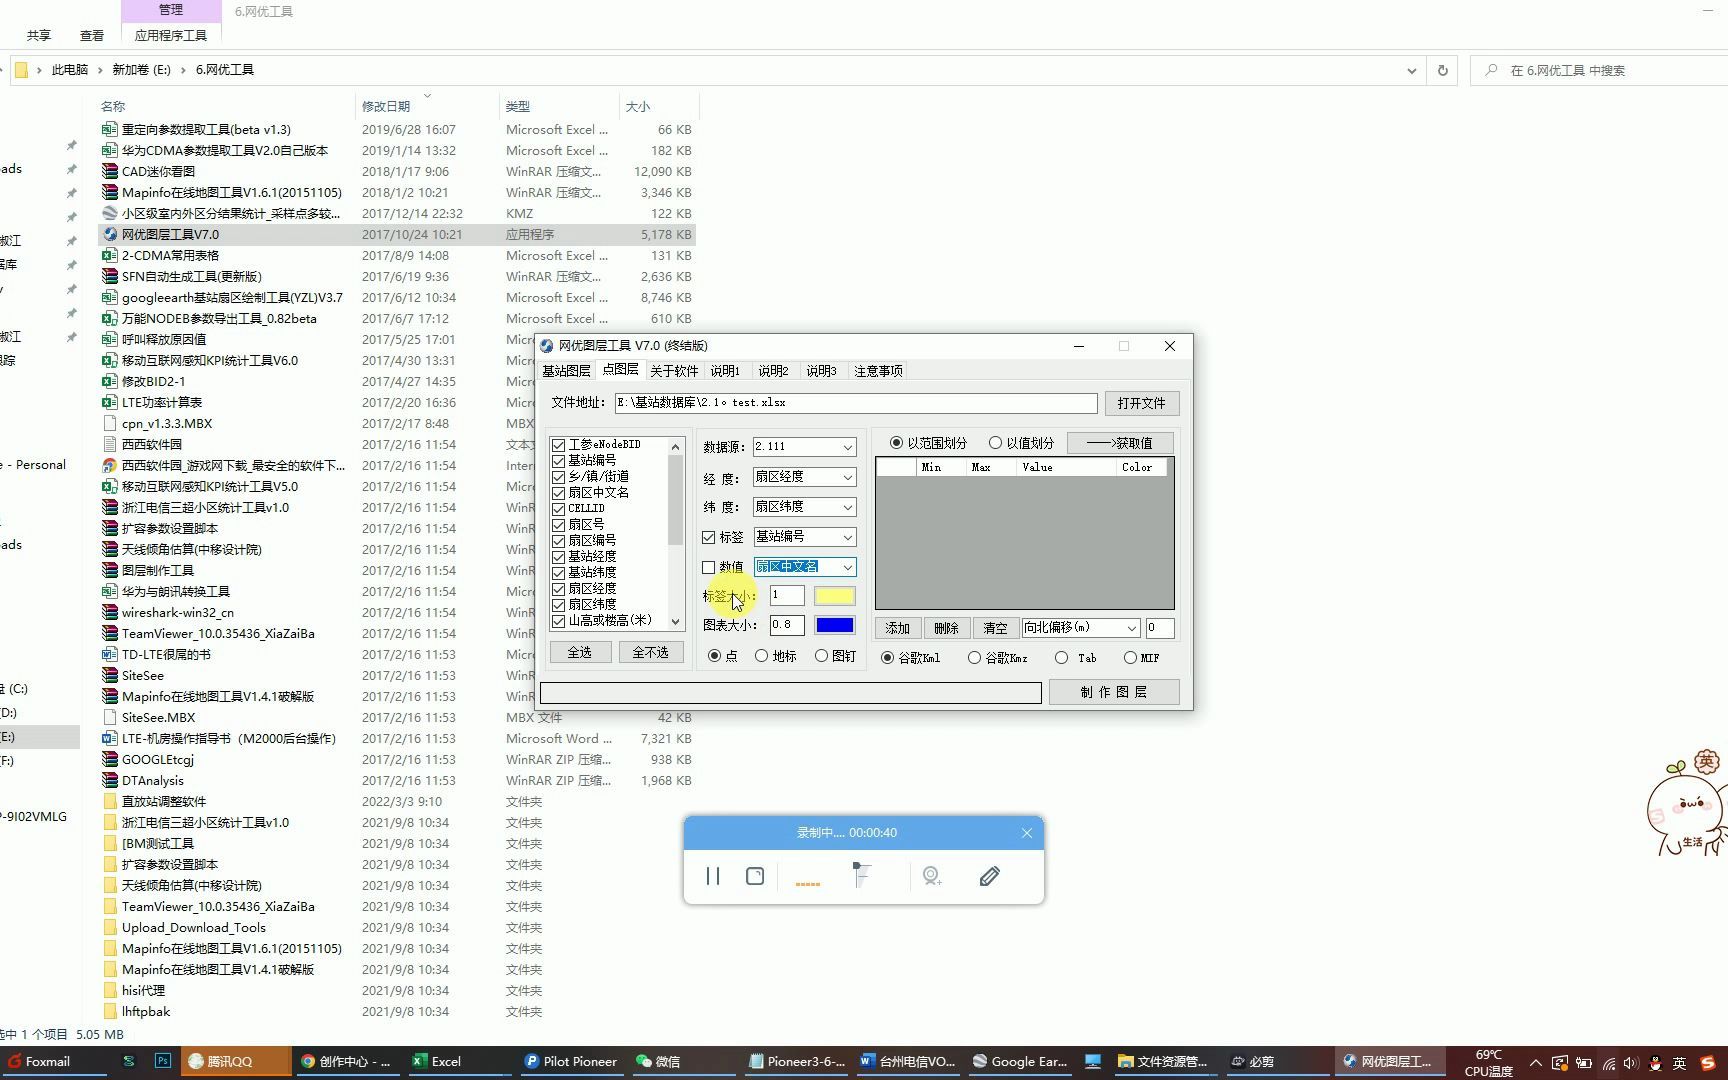
Task: Select the CAD迷你看图 archive icon
Action: coord(110,171)
